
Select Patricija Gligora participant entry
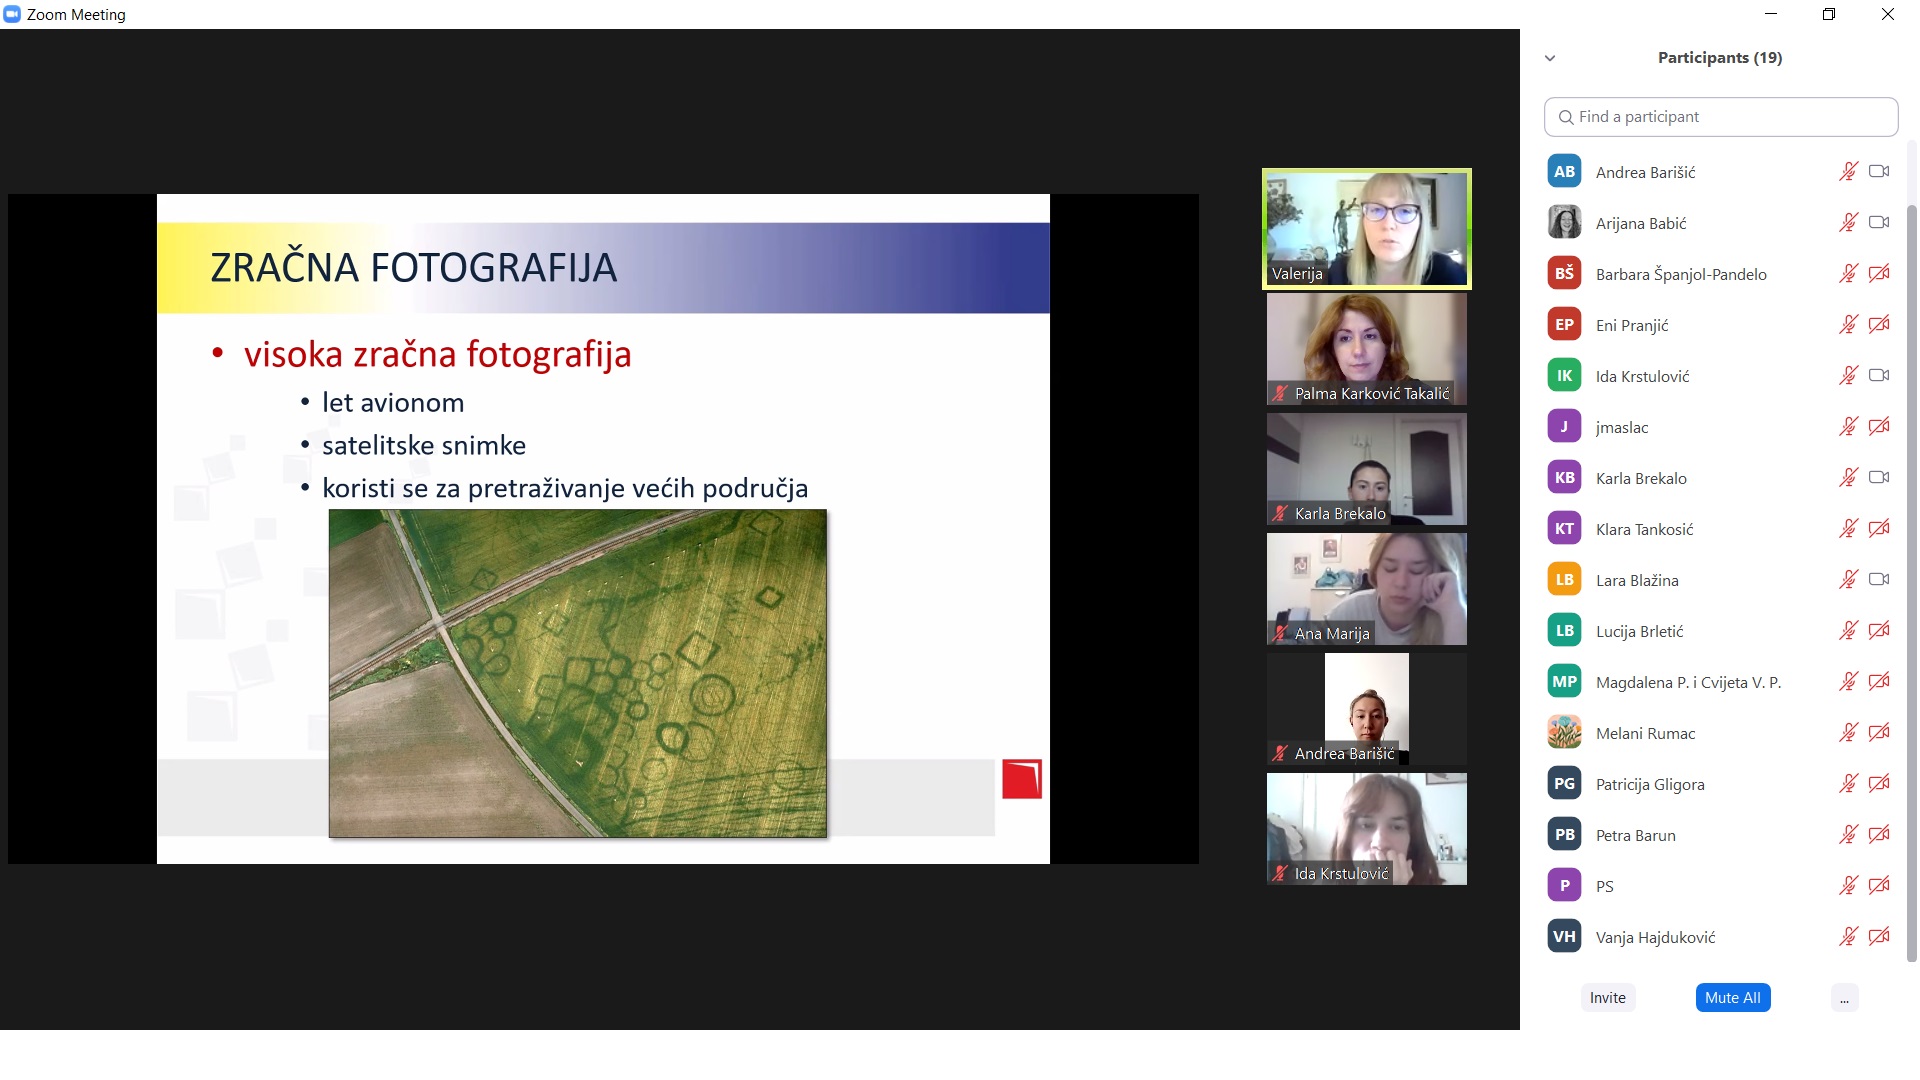(x=1649, y=784)
